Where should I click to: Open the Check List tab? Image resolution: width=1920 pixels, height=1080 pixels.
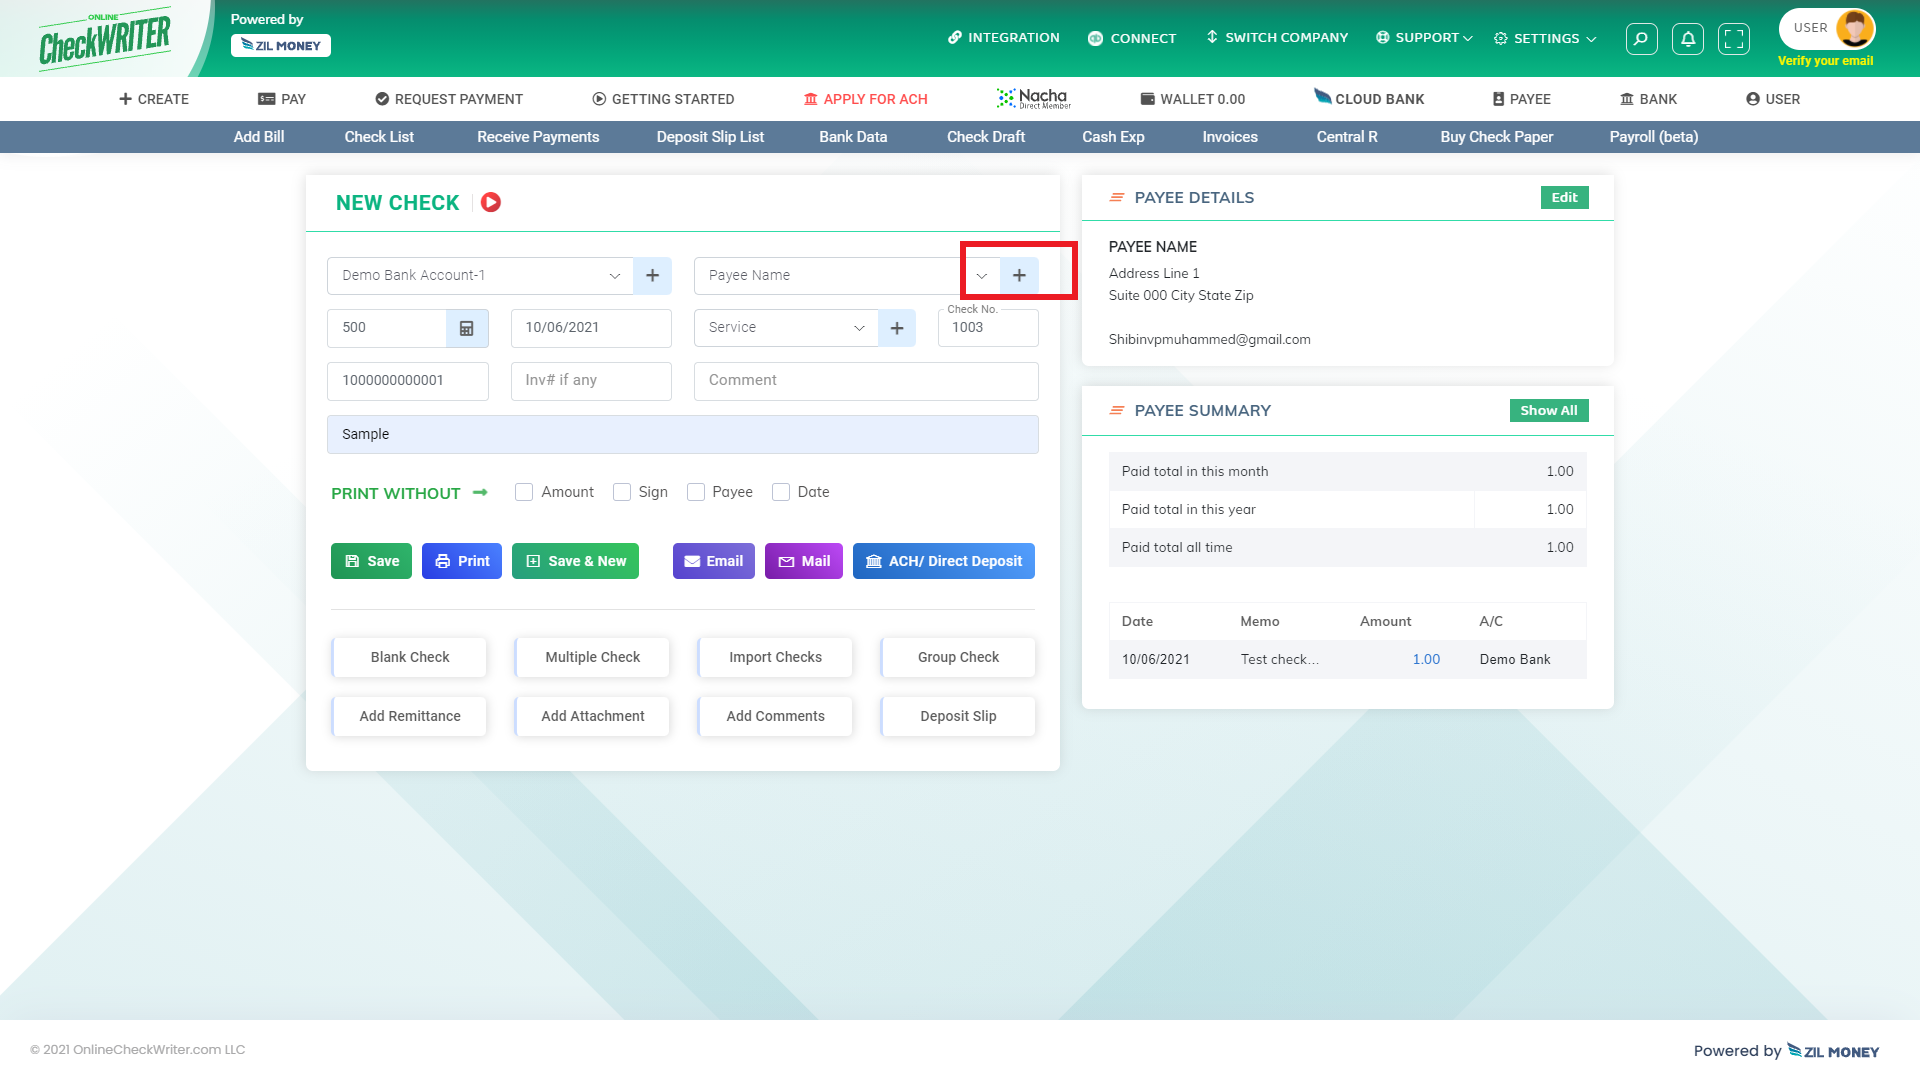tap(379, 137)
